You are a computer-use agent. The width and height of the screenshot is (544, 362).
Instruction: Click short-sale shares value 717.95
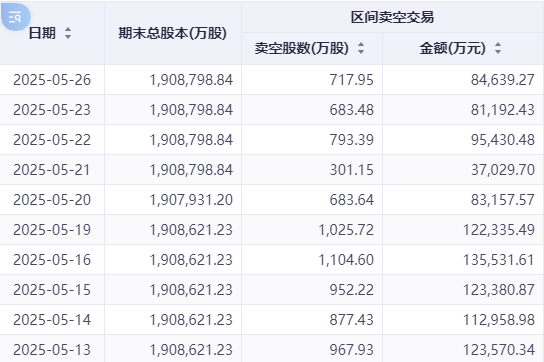click(x=351, y=80)
